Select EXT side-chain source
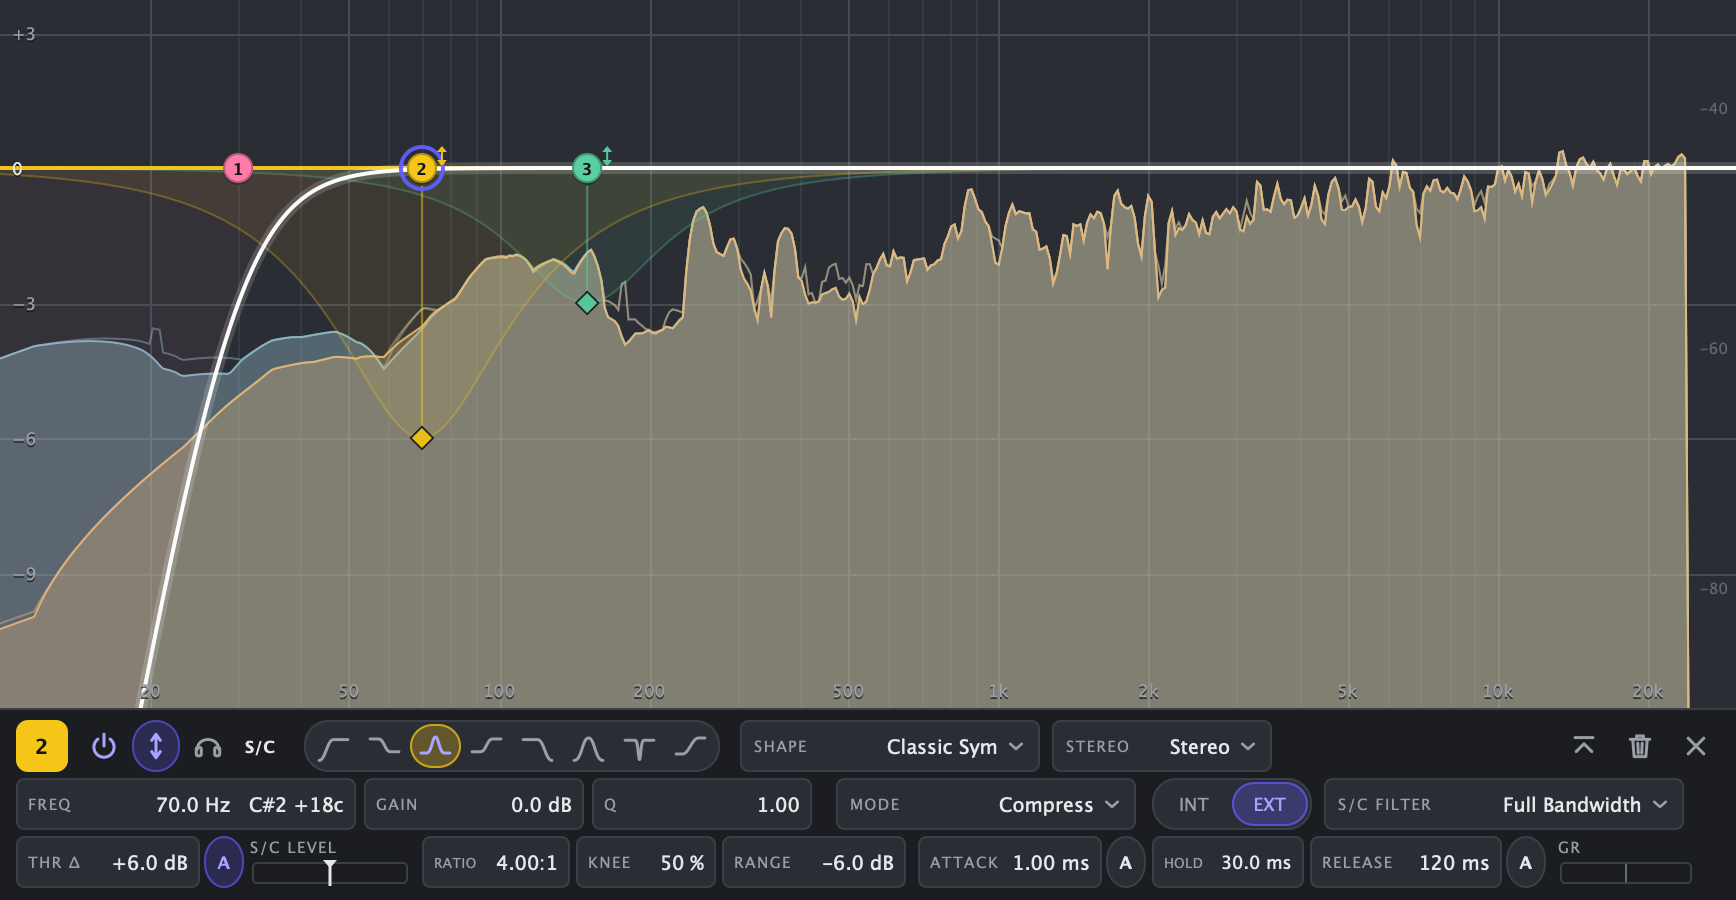1736x900 pixels. tap(1270, 805)
